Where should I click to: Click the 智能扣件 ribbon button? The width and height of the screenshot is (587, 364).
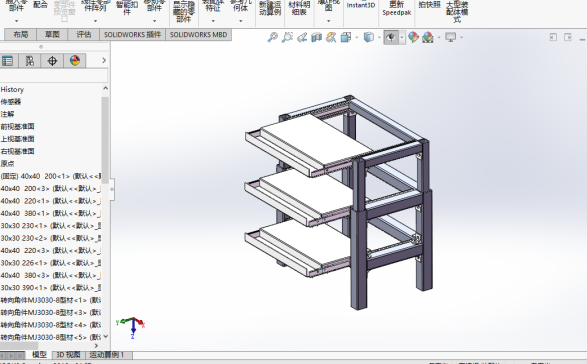pyautogui.click(x=127, y=8)
